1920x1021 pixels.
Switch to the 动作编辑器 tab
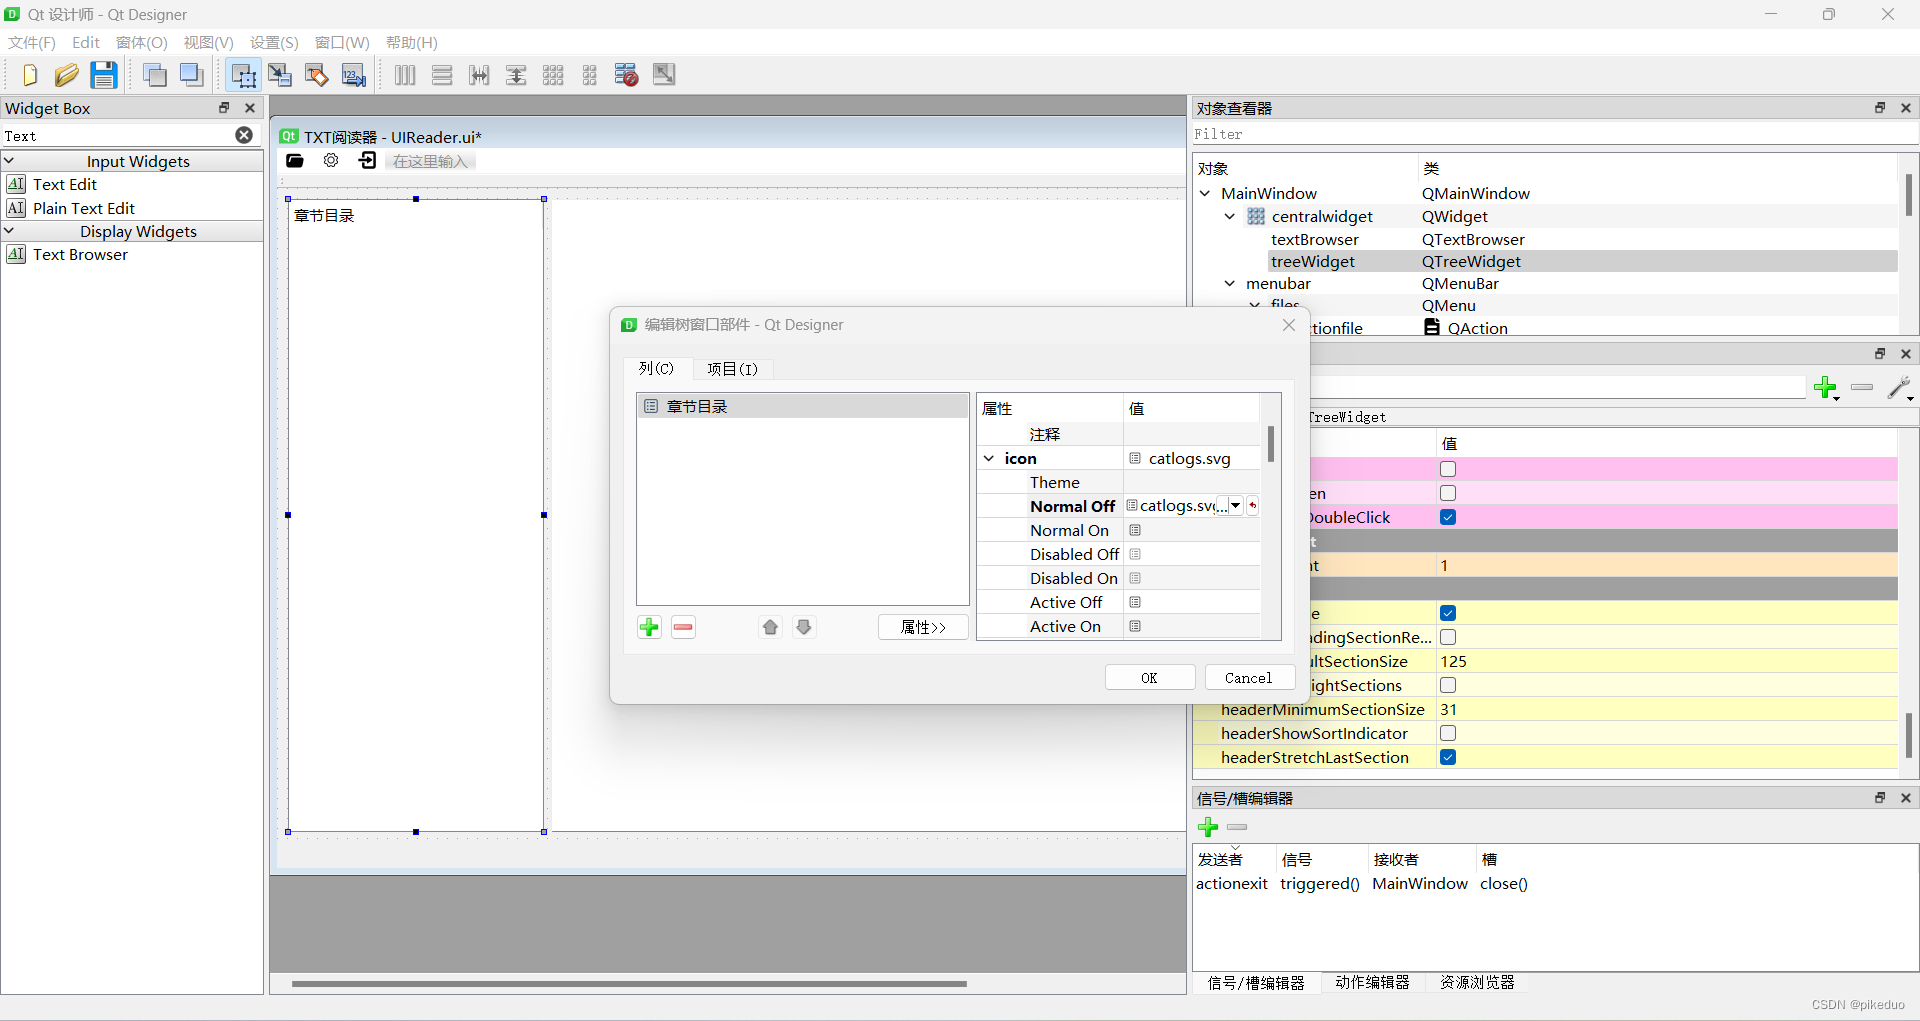pos(1372,982)
